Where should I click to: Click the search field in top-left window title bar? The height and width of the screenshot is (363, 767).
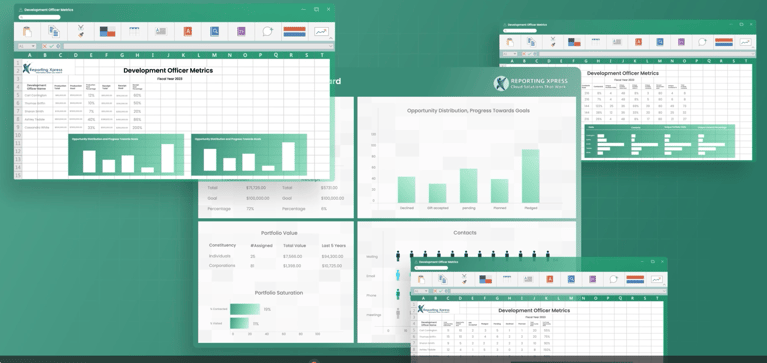coord(40,17)
